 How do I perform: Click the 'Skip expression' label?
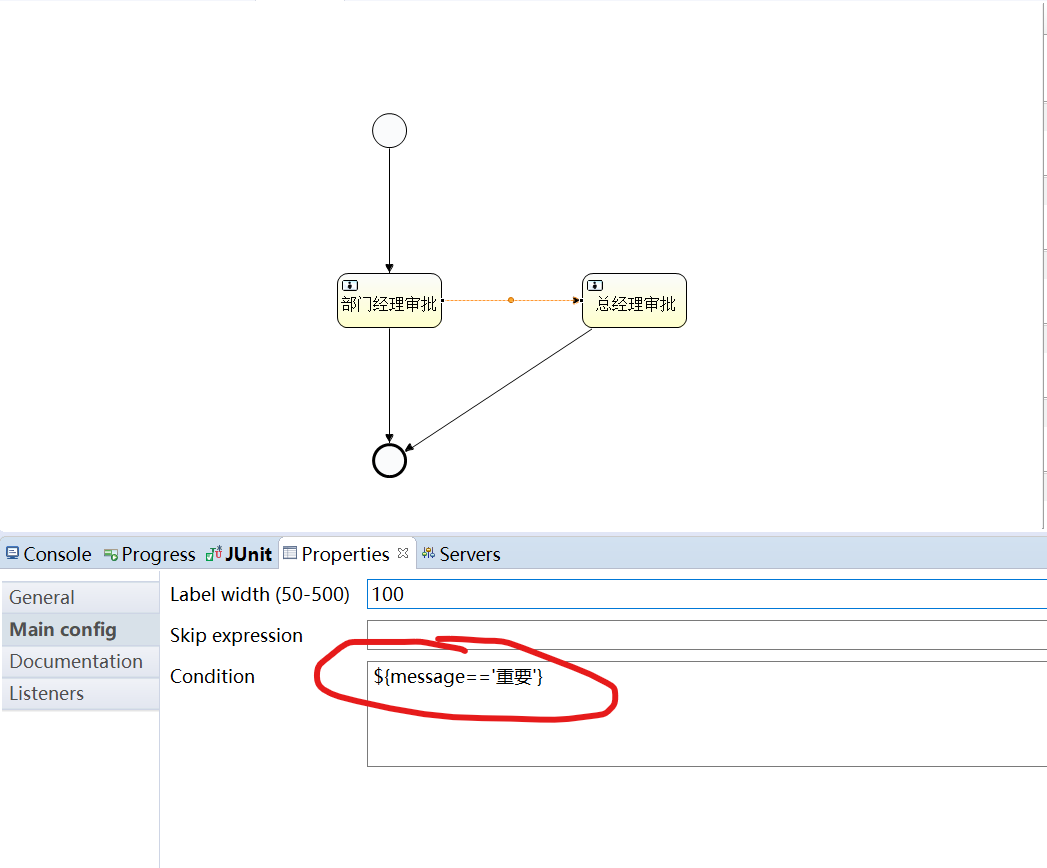click(x=236, y=636)
